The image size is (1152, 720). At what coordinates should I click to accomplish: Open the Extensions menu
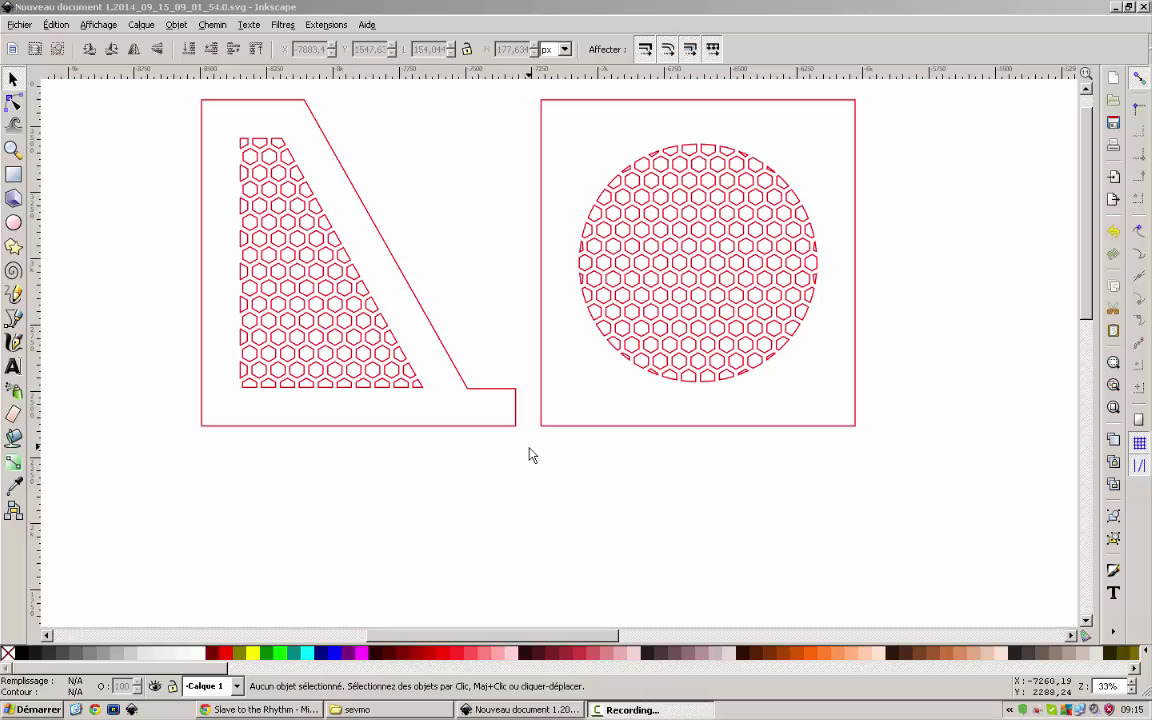pyautogui.click(x=326, y=24)
